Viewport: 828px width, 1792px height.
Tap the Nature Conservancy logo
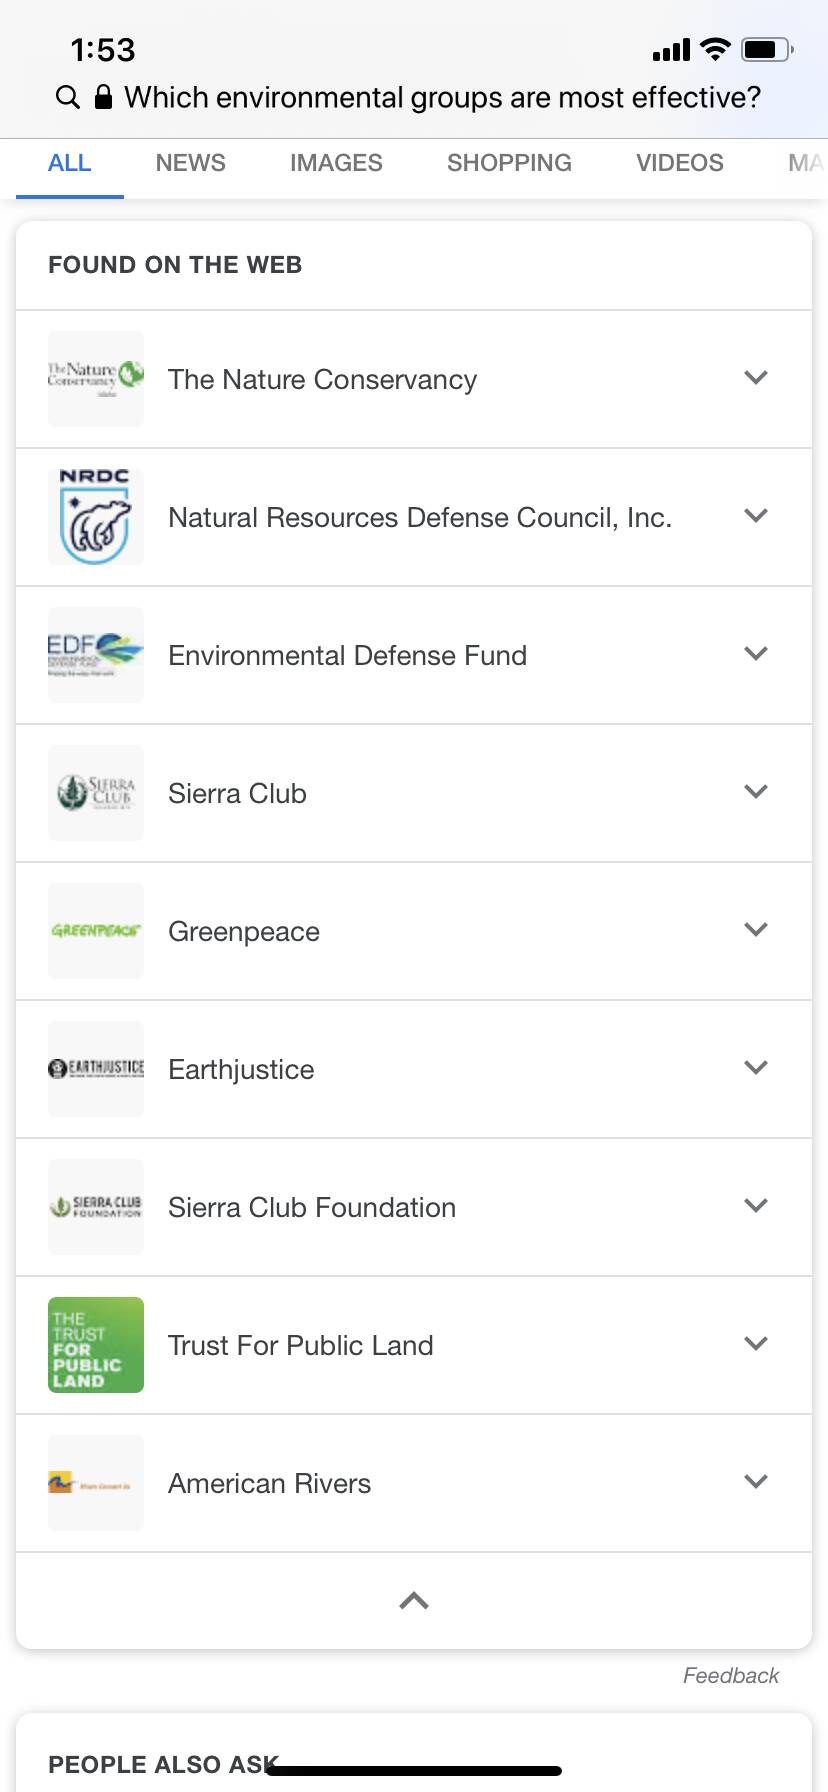[x=96, y=379]
